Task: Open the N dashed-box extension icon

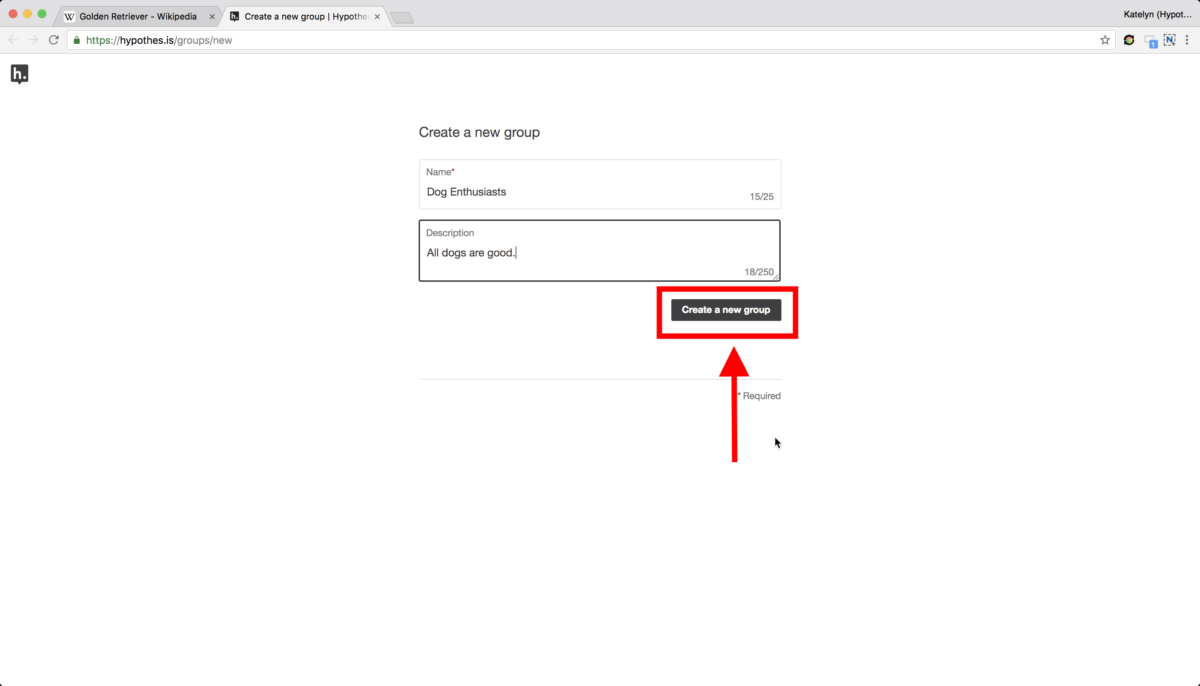Action: [1170, 40]
